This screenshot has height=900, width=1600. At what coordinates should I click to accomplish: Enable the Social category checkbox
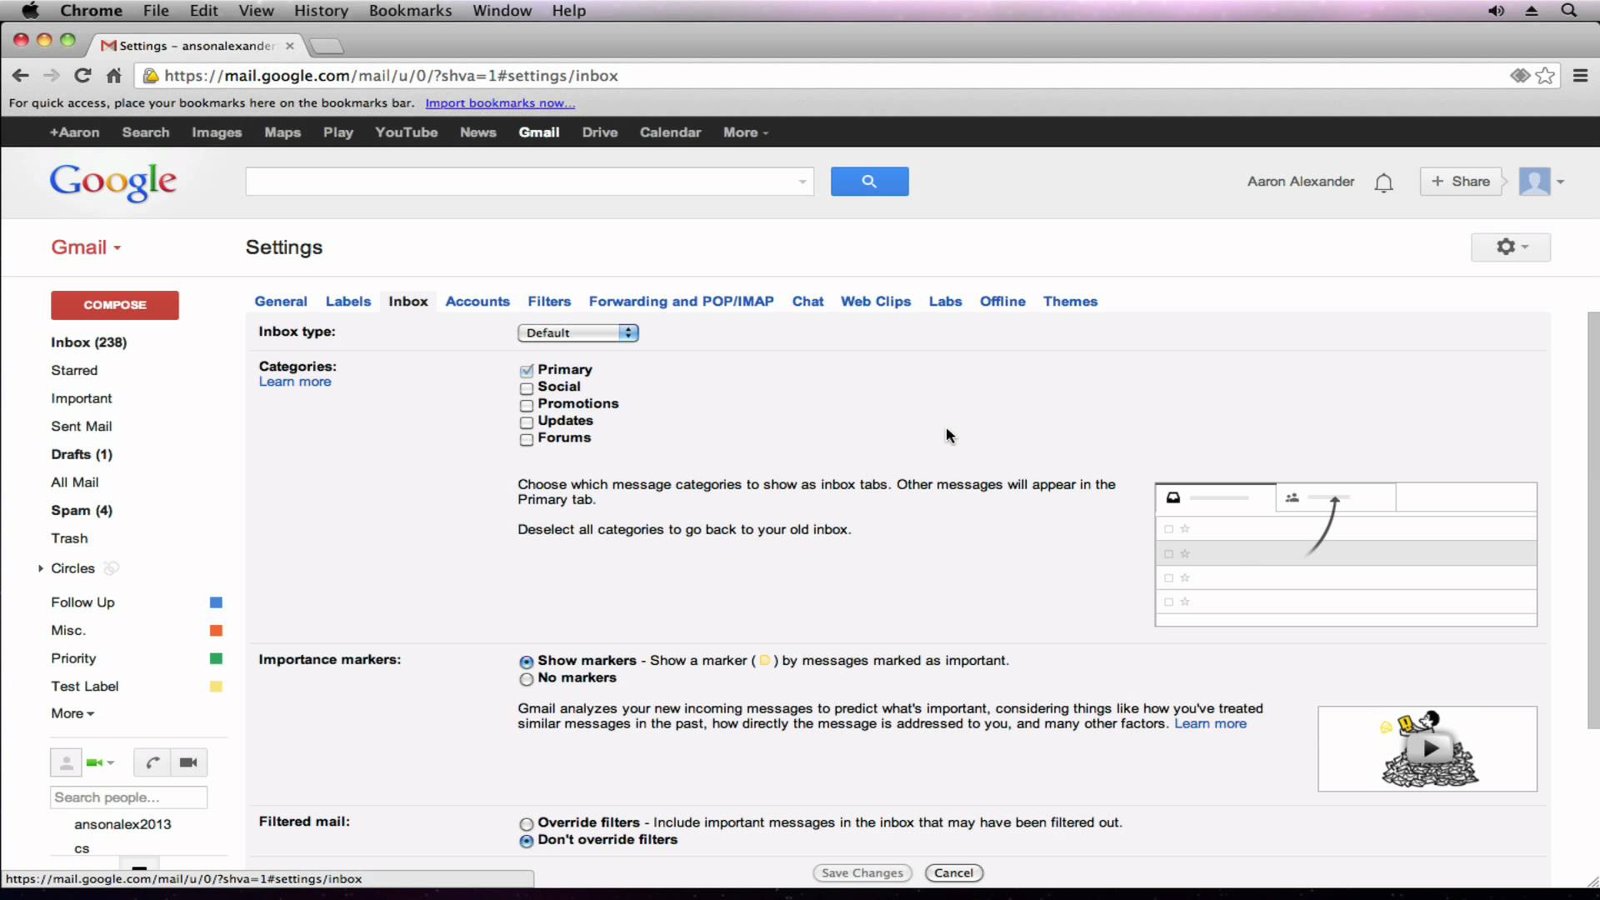[526, 388]
